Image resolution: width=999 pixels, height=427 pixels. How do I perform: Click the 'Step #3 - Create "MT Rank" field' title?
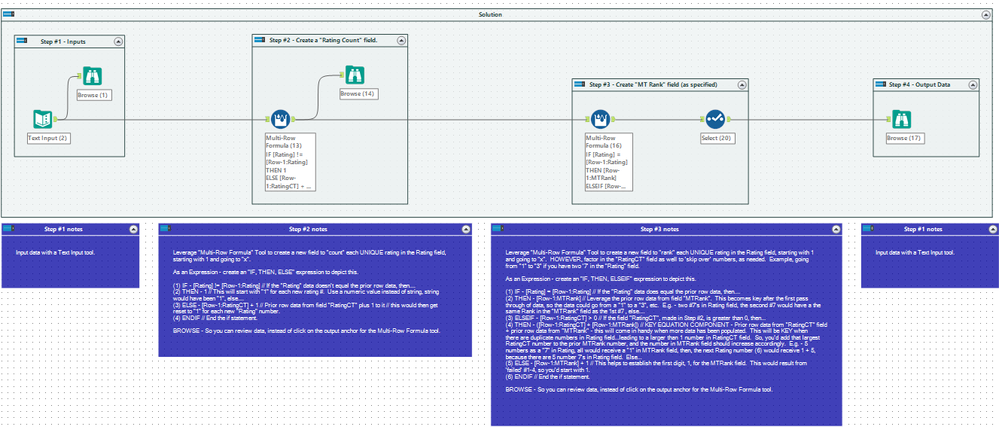(x=653, y=84)
